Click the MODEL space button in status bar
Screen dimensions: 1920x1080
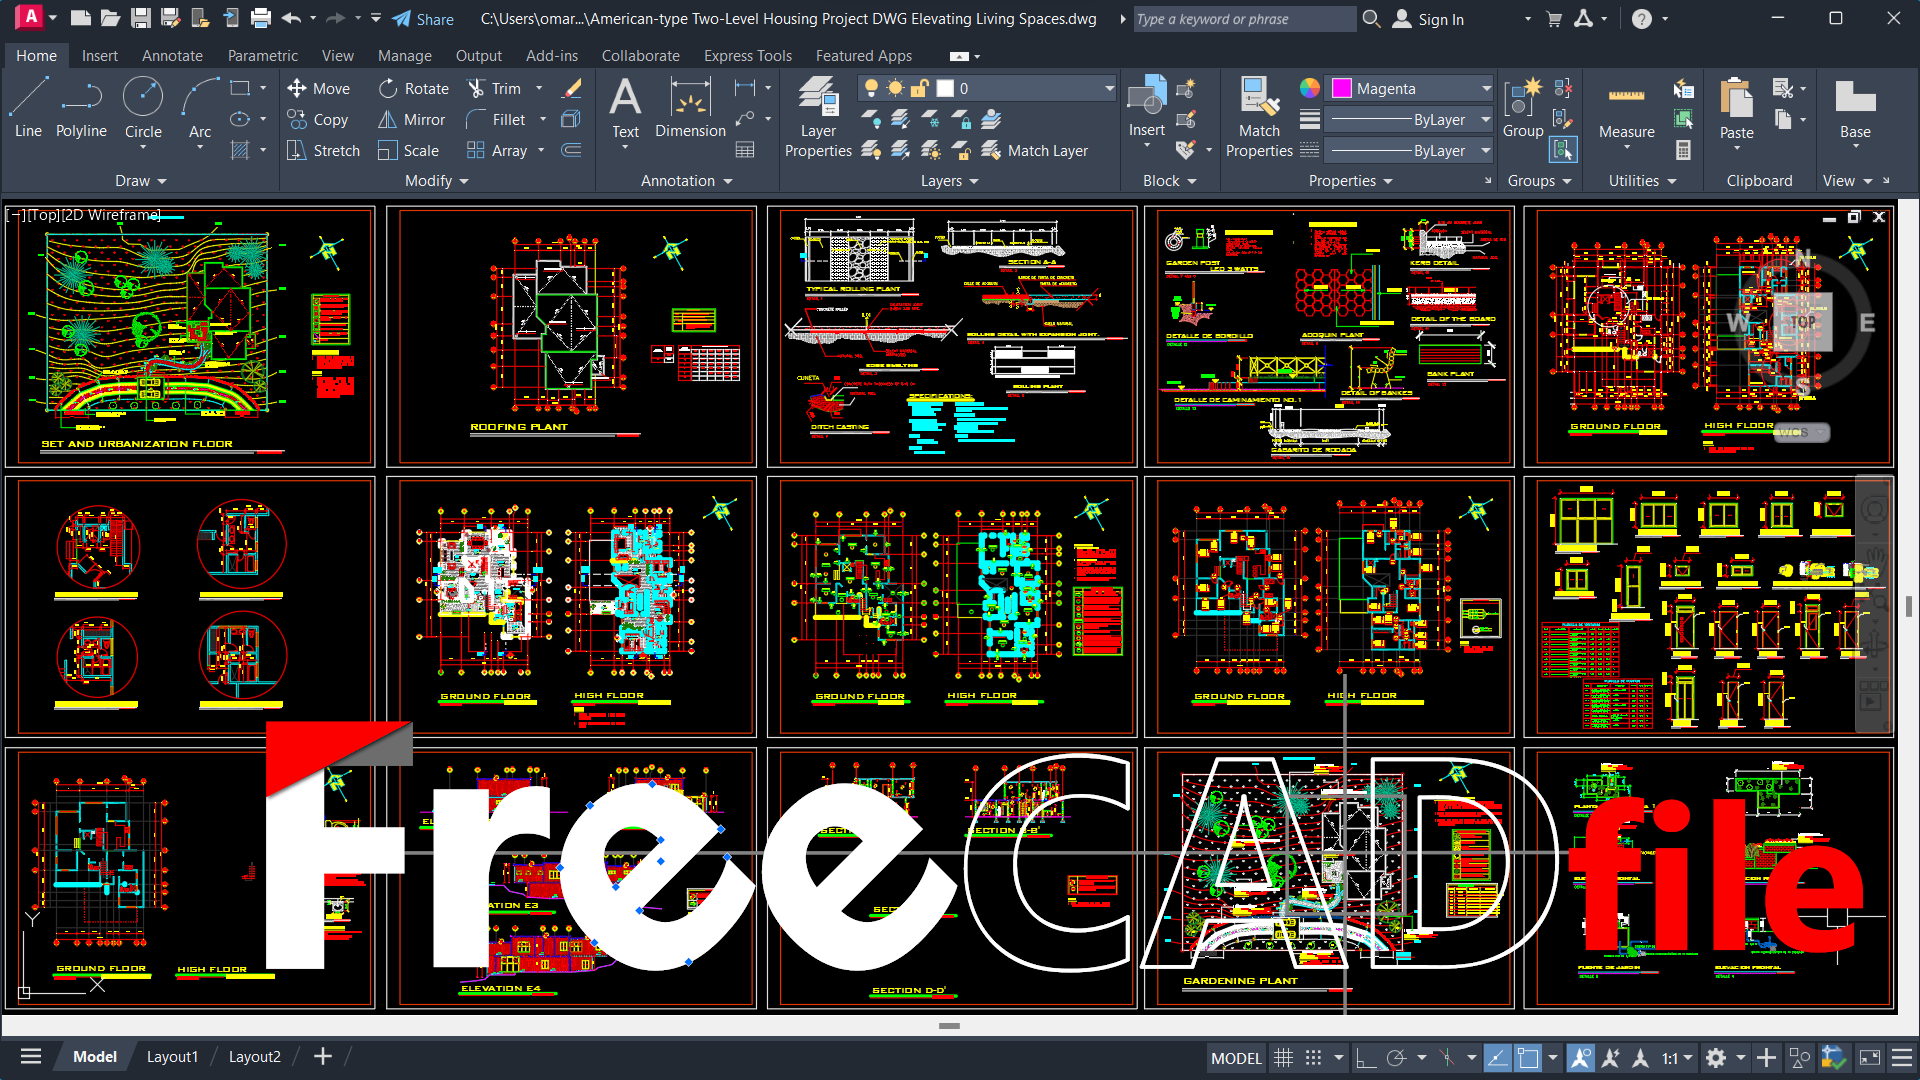[x=1236, y=1057]
